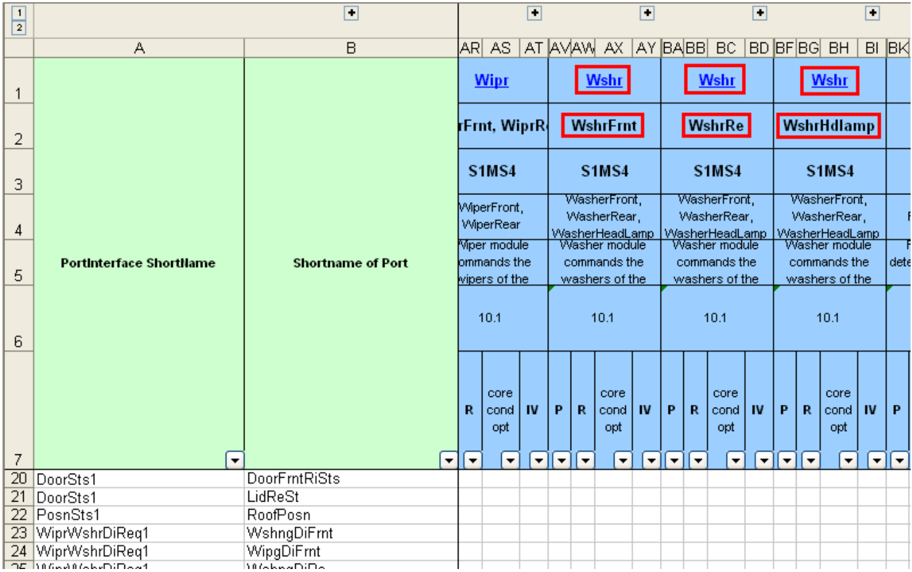Screen dimensions: 912x572
Task: Select the RoofPosn cell
Action: point(351,515)
